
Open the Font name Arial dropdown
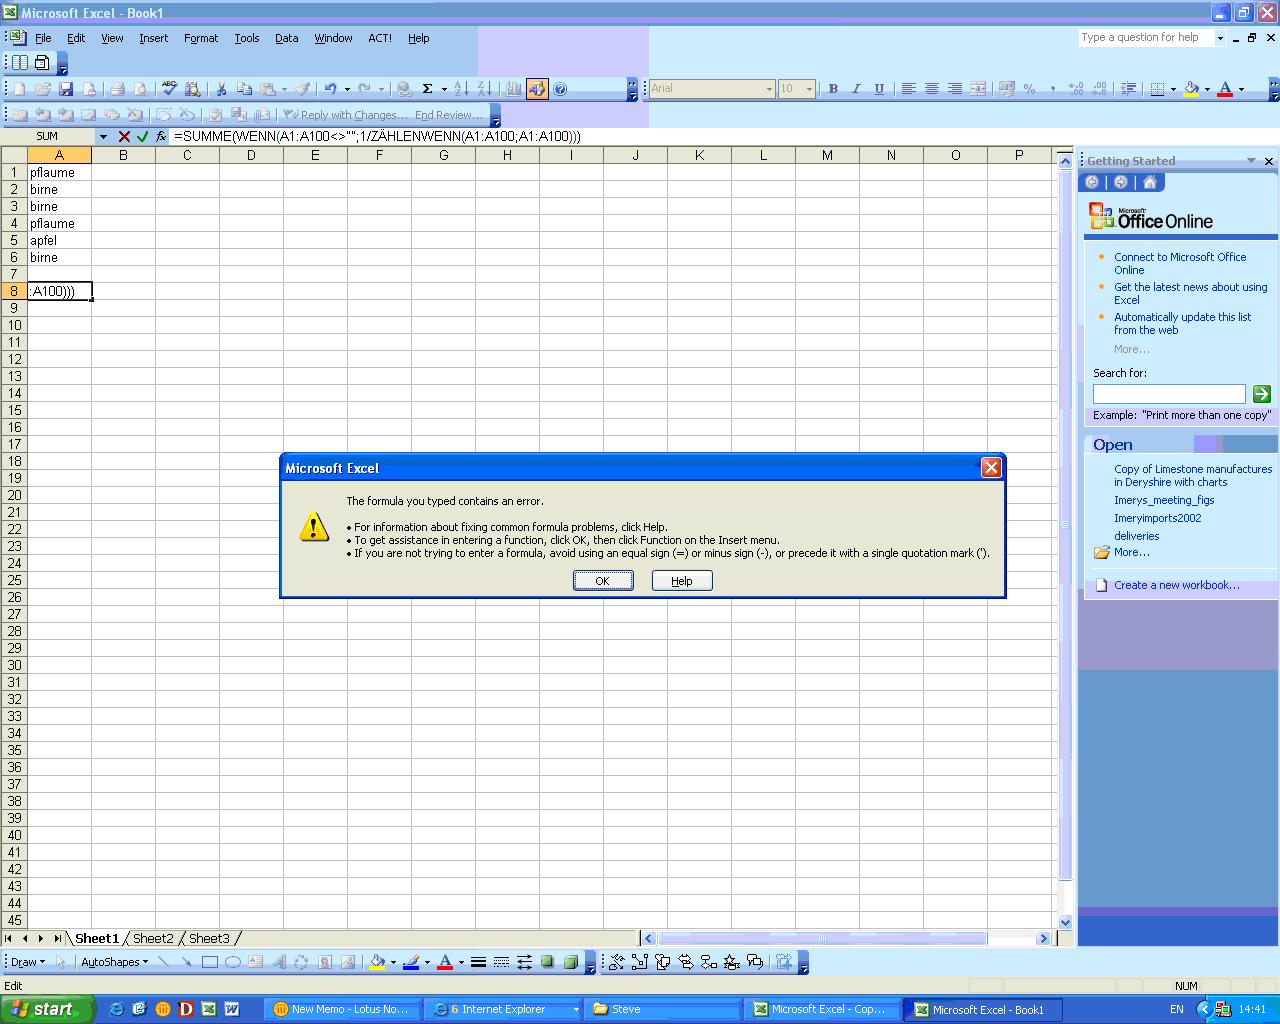pos(769,89)
